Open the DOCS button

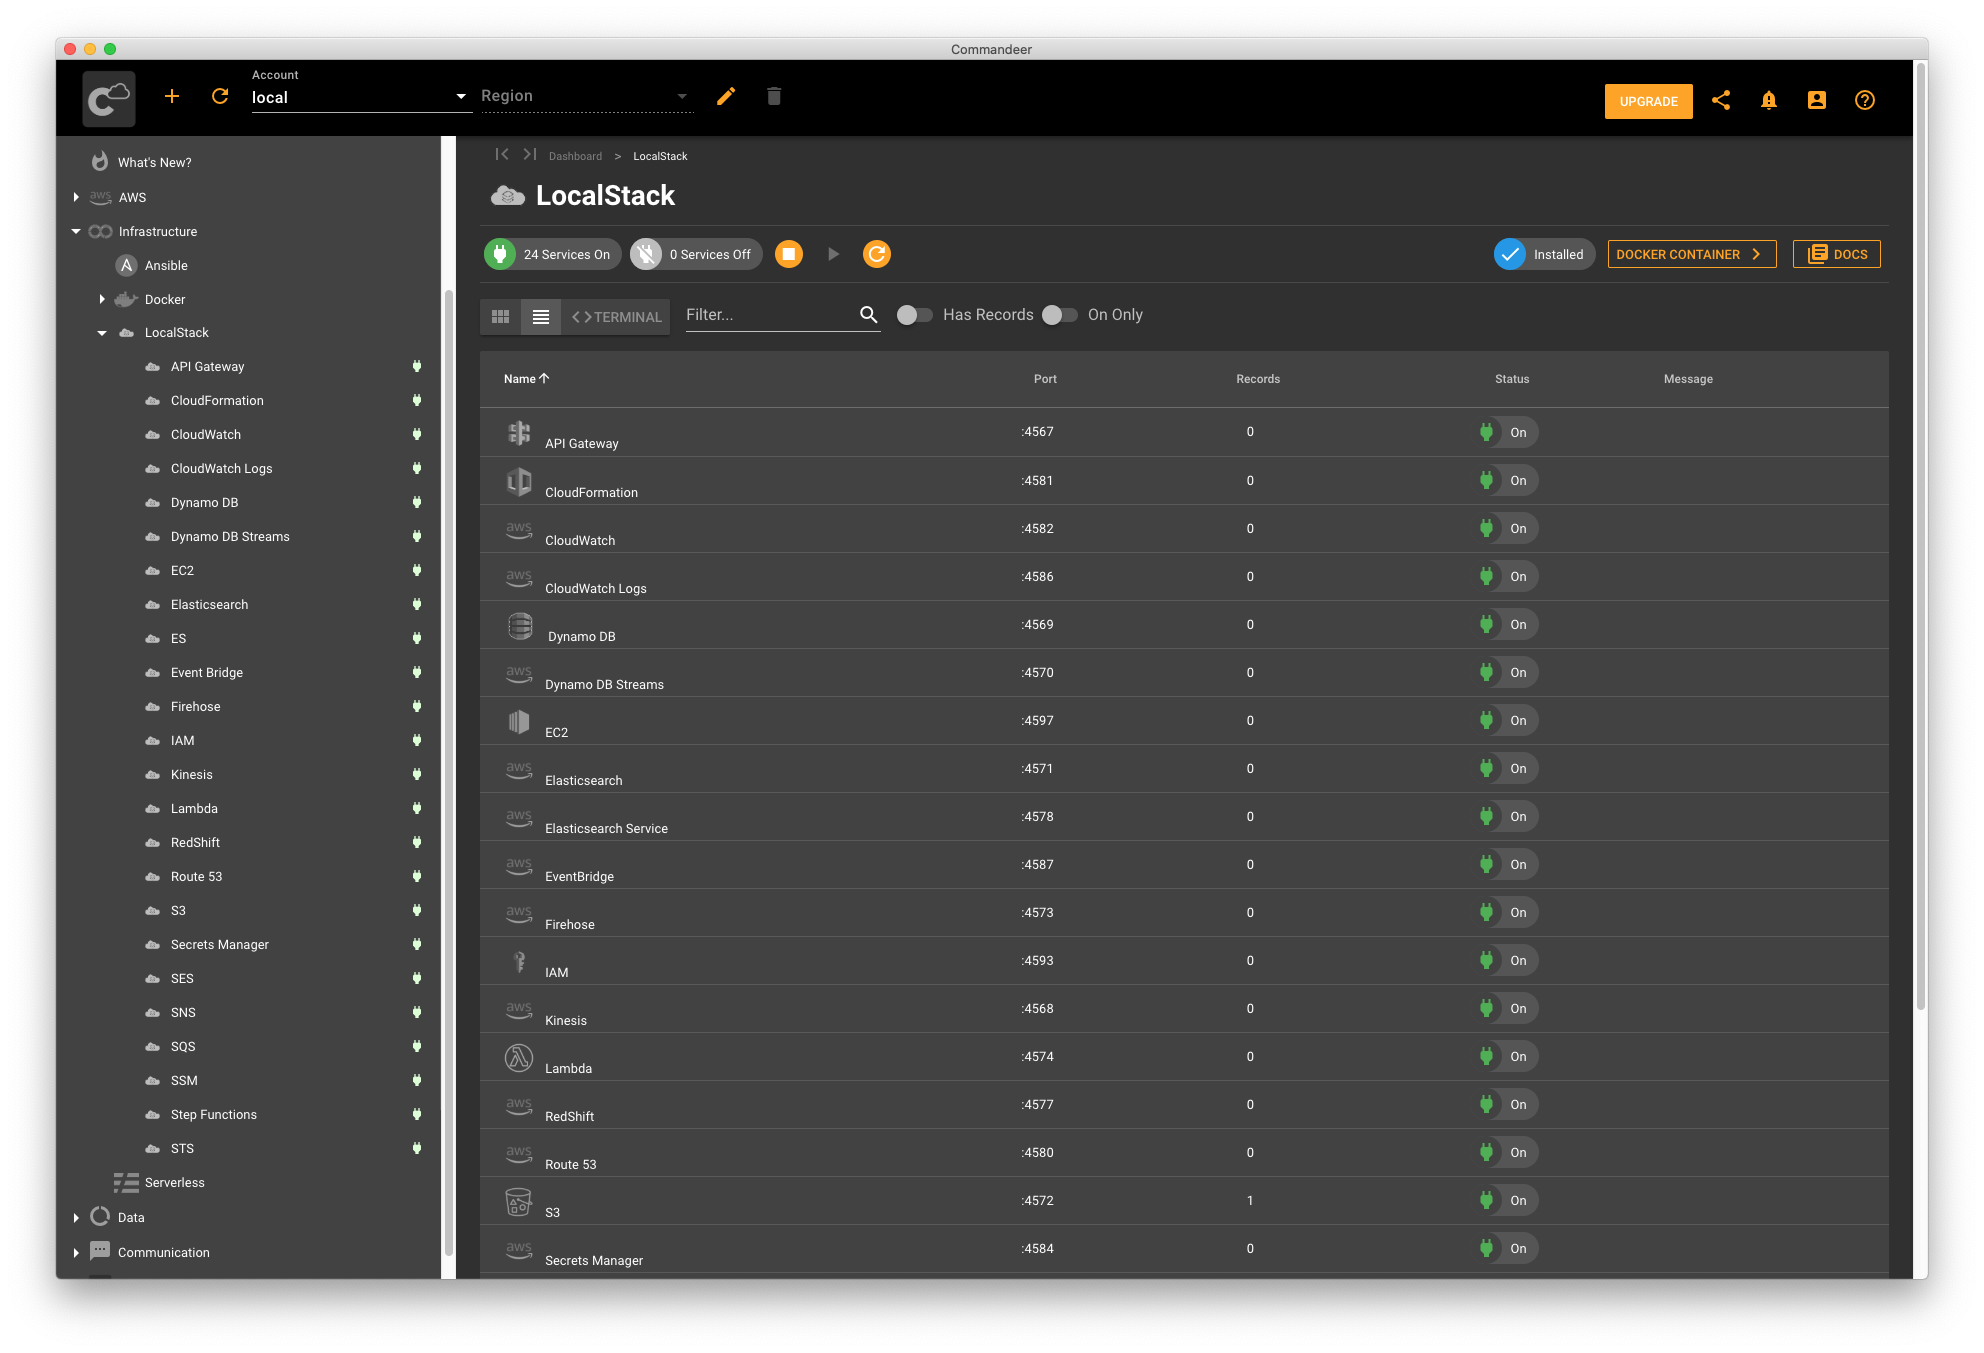tap(1836, 254)
